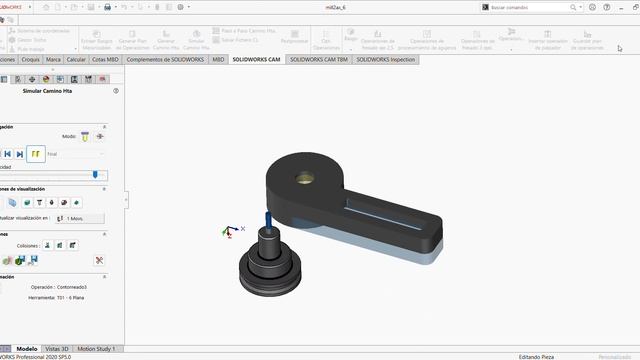Step forward to next simulation move
The image size is (640, 360).
(x=20, y=154)
